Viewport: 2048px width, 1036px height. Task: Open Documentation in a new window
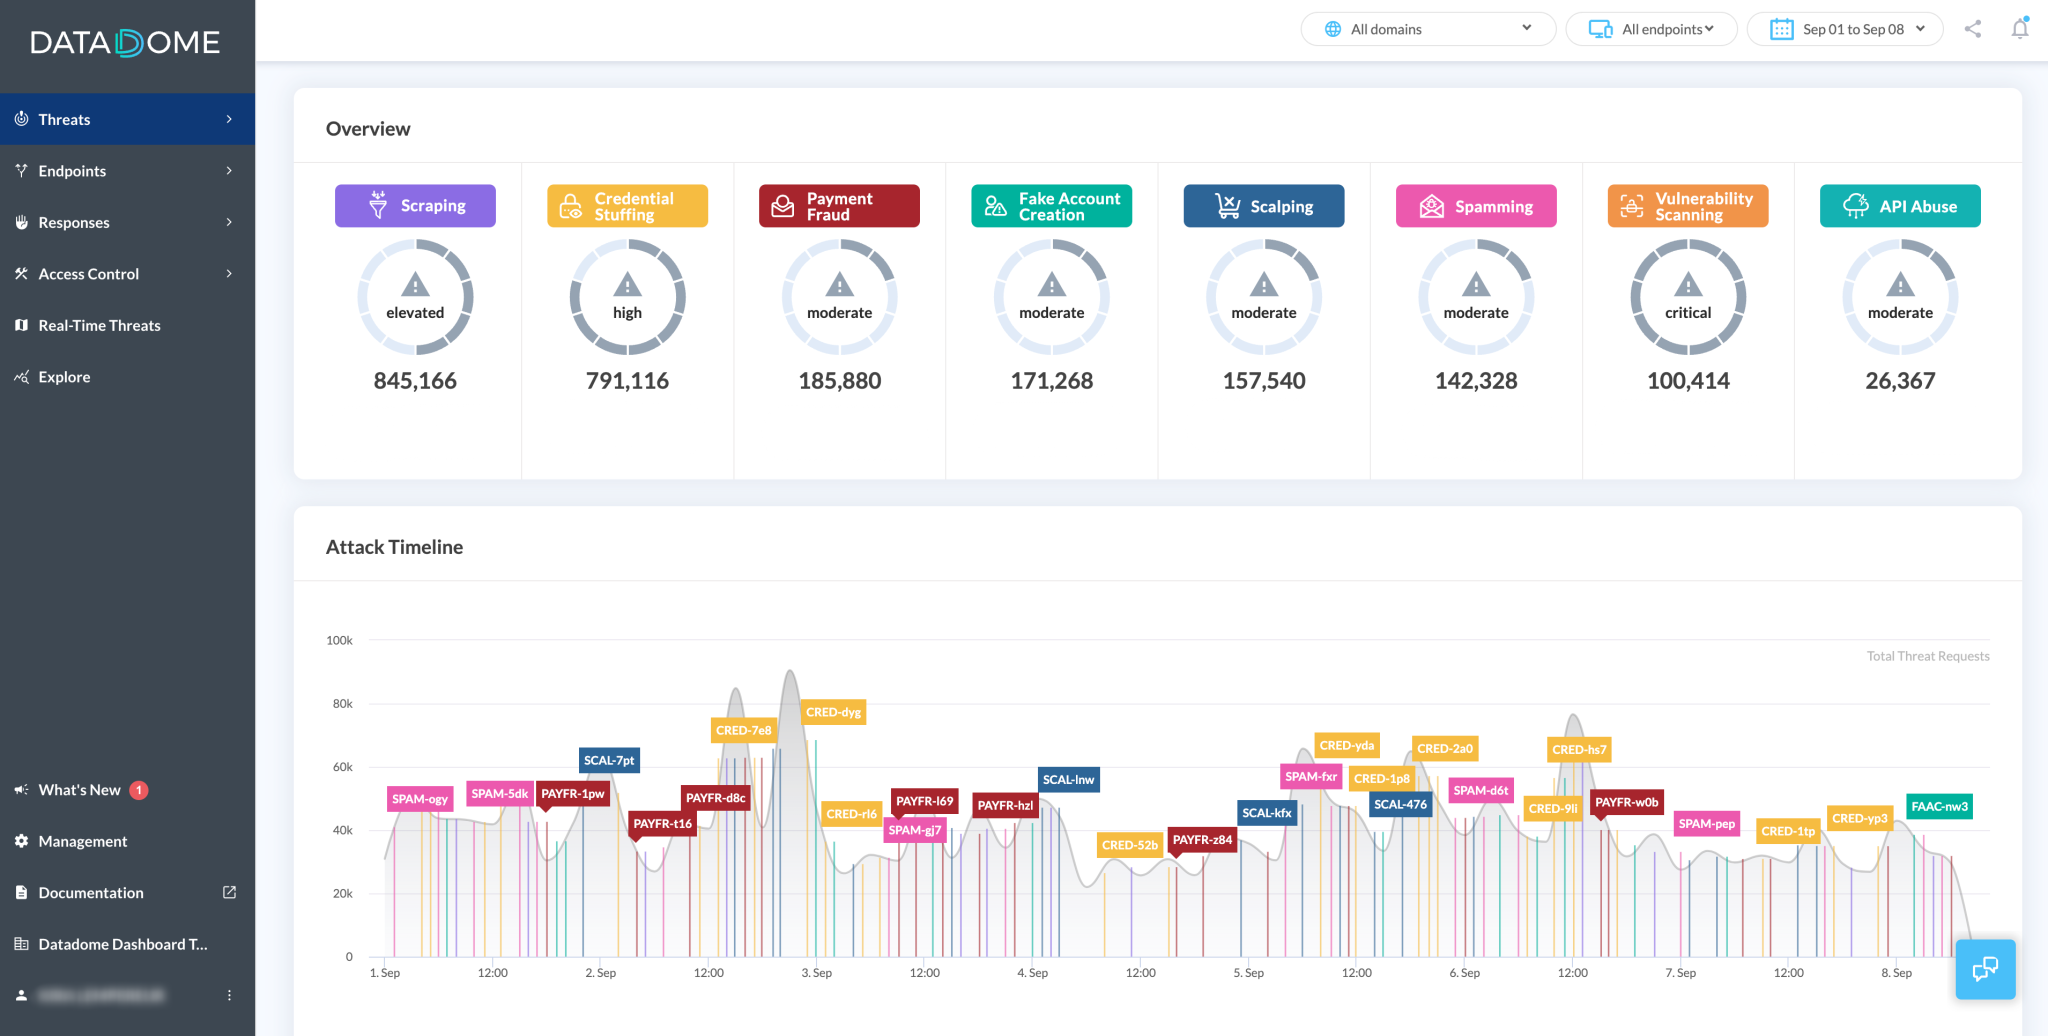pyautogui.click(x=229, y=892)
